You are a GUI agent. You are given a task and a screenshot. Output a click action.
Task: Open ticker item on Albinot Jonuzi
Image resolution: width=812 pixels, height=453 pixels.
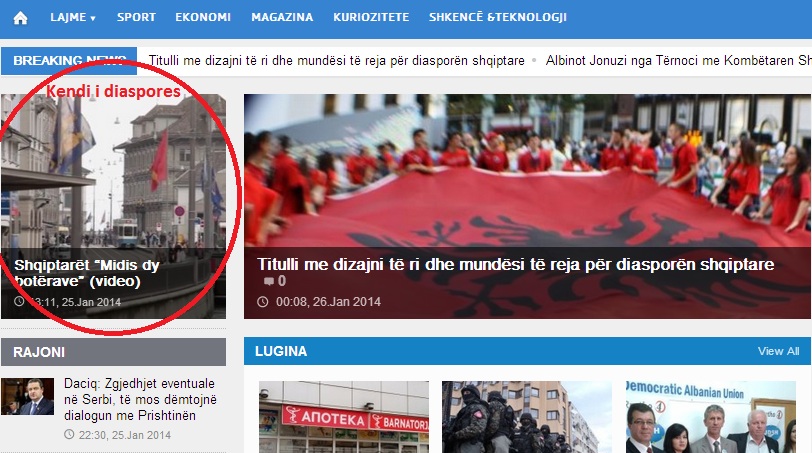pos(678,61)
